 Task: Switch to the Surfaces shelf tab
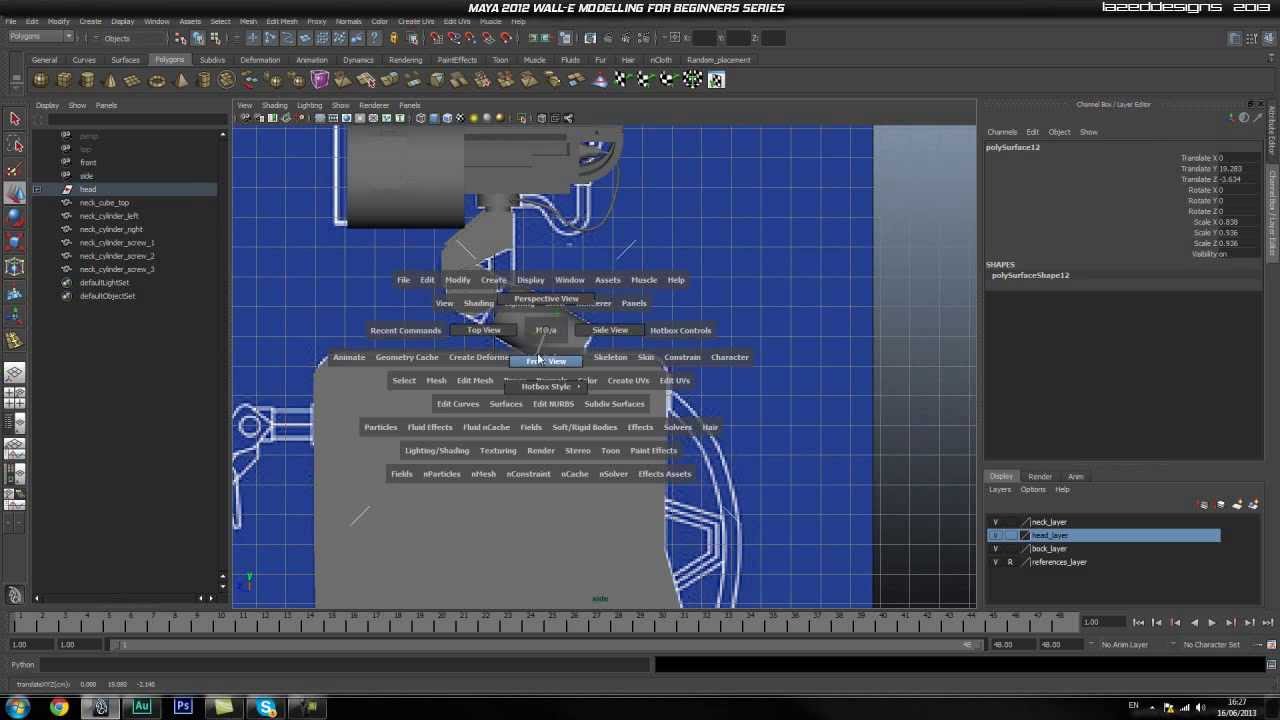[x=125, y=60]
